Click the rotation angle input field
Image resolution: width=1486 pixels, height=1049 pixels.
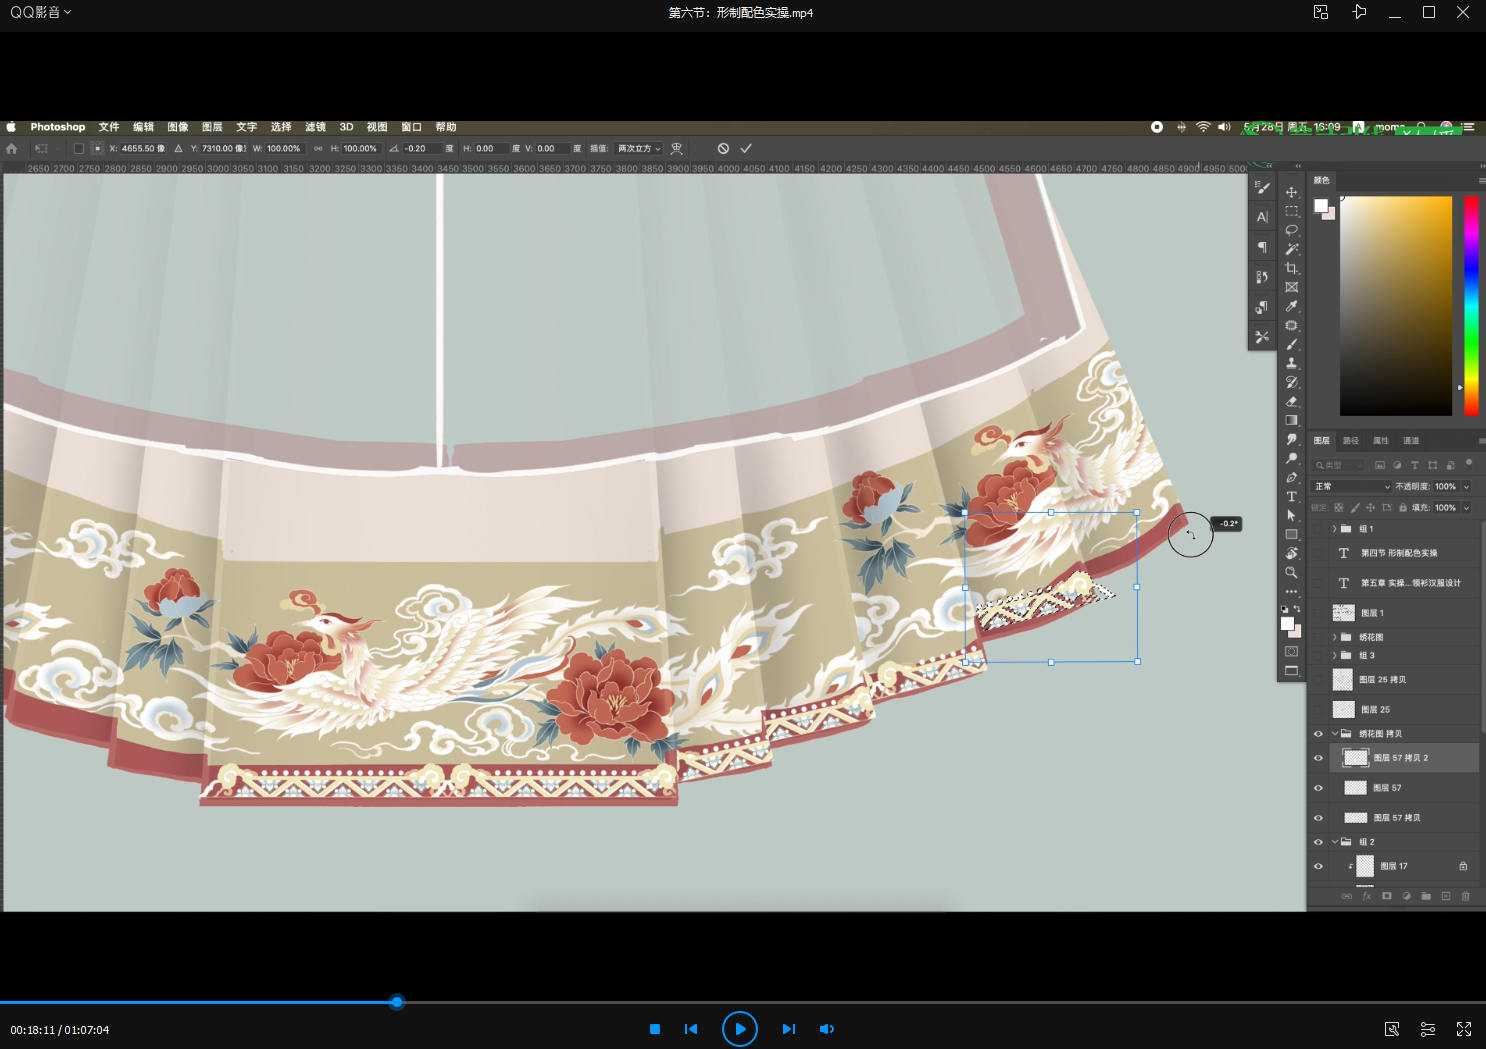[422, 148]
